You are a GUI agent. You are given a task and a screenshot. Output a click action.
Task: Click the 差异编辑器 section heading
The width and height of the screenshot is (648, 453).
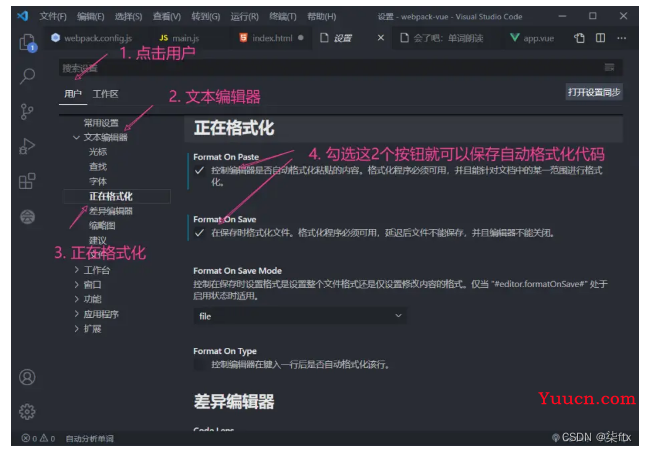coord(234,401)
